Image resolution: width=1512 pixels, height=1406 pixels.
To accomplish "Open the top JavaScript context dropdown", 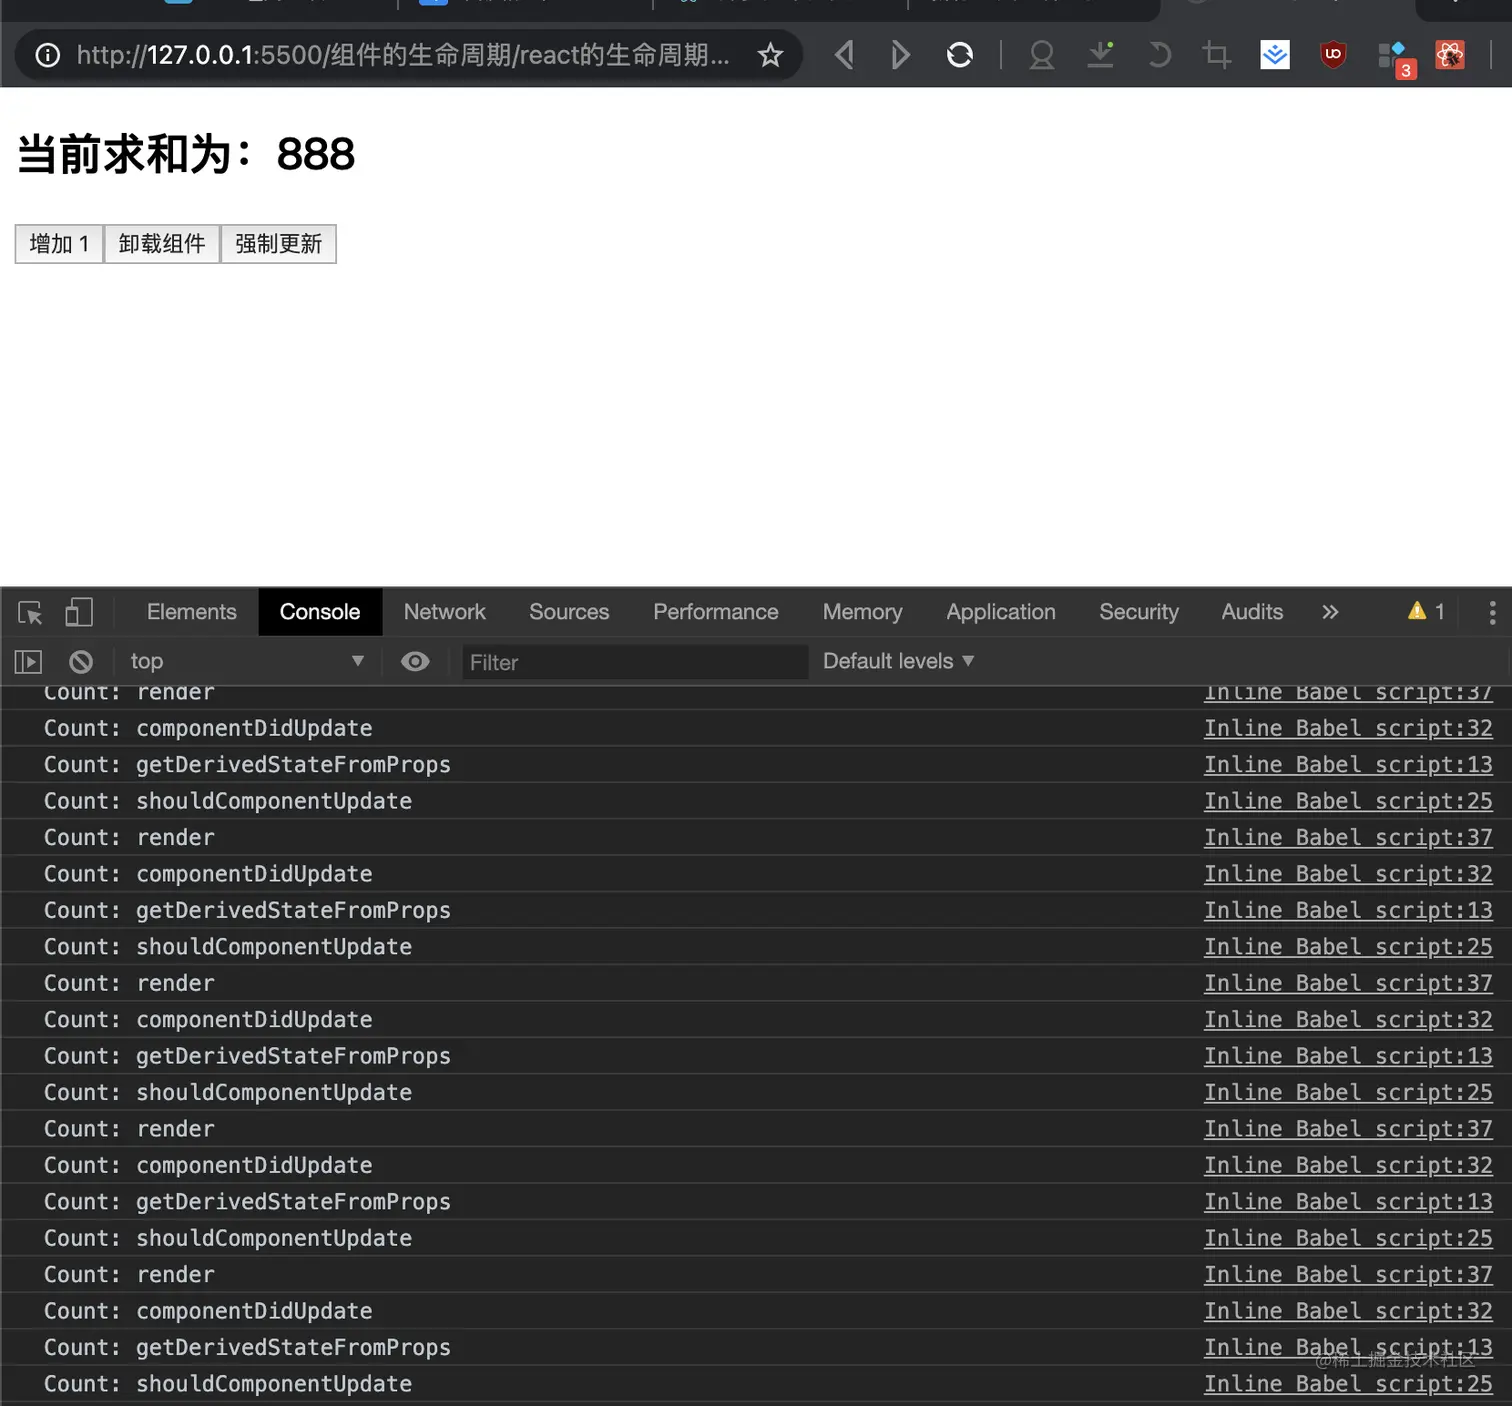I will (x=247, y=661).
